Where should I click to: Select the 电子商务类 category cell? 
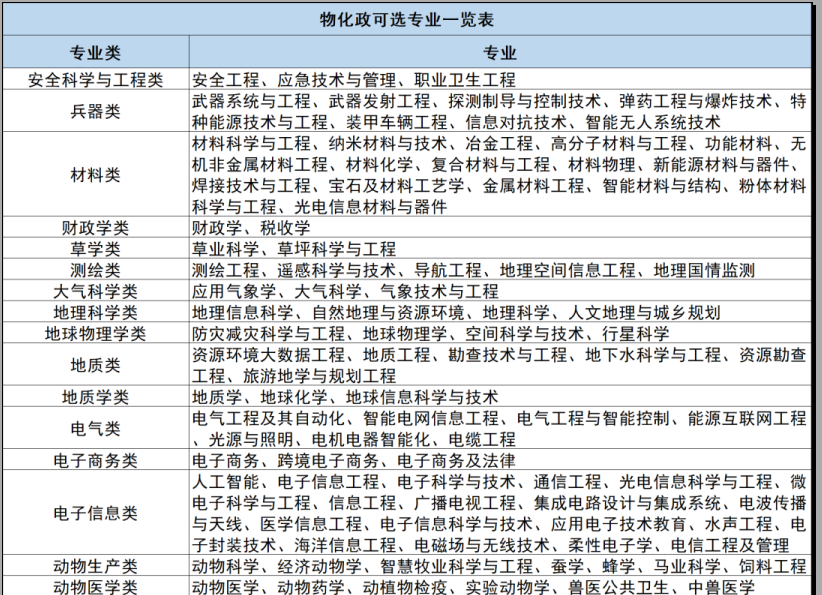(96, 460)
